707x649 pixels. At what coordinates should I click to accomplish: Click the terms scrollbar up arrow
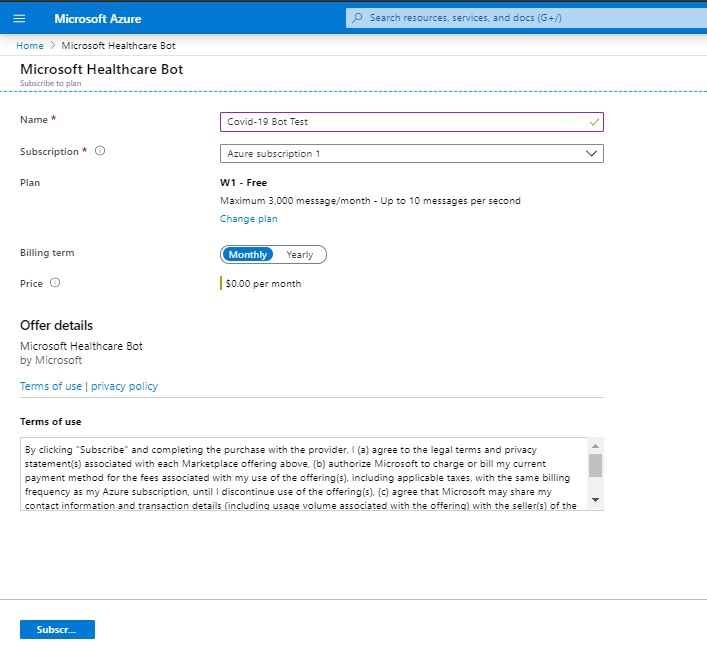595,446
